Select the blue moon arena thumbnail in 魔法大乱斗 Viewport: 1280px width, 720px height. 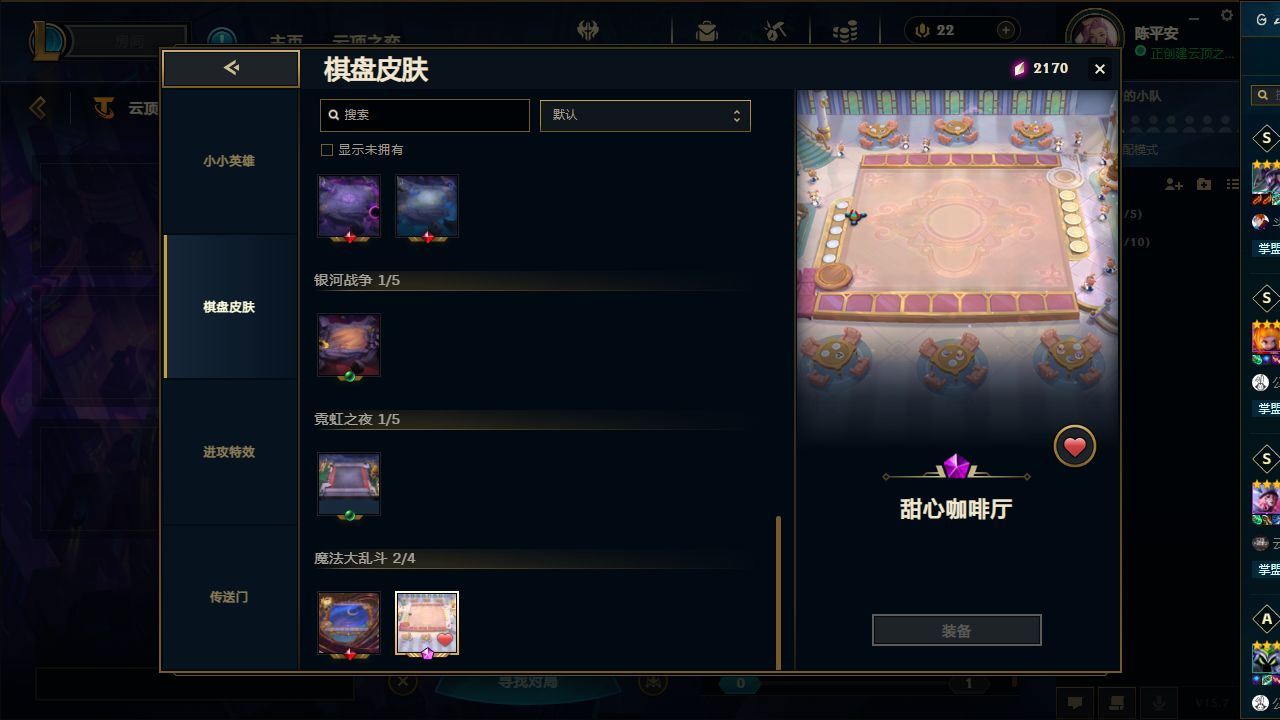(x=349, y=623)
